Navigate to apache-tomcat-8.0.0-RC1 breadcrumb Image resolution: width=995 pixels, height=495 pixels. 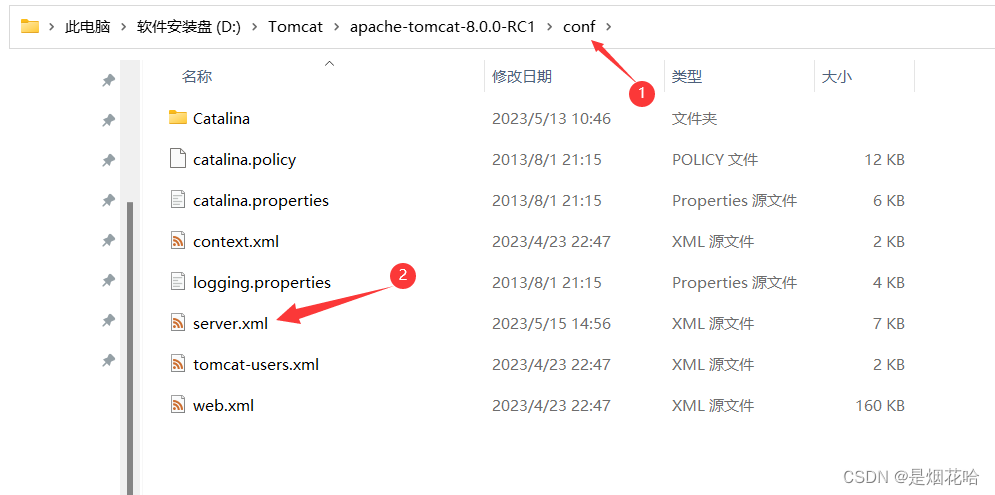click(443, 27)
